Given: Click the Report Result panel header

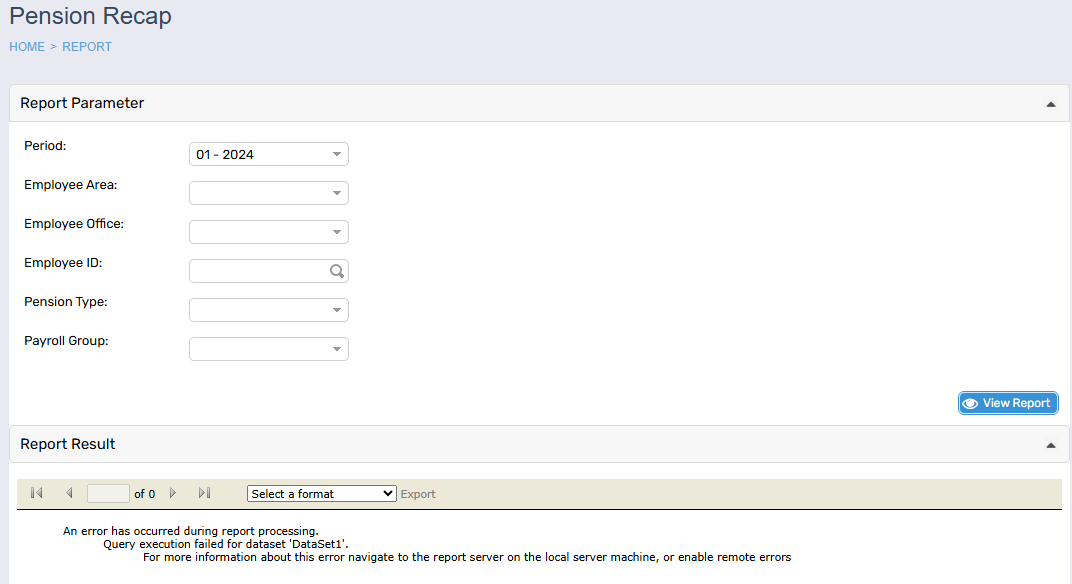Looking at the screenshot, I should [x=68, y=444].
